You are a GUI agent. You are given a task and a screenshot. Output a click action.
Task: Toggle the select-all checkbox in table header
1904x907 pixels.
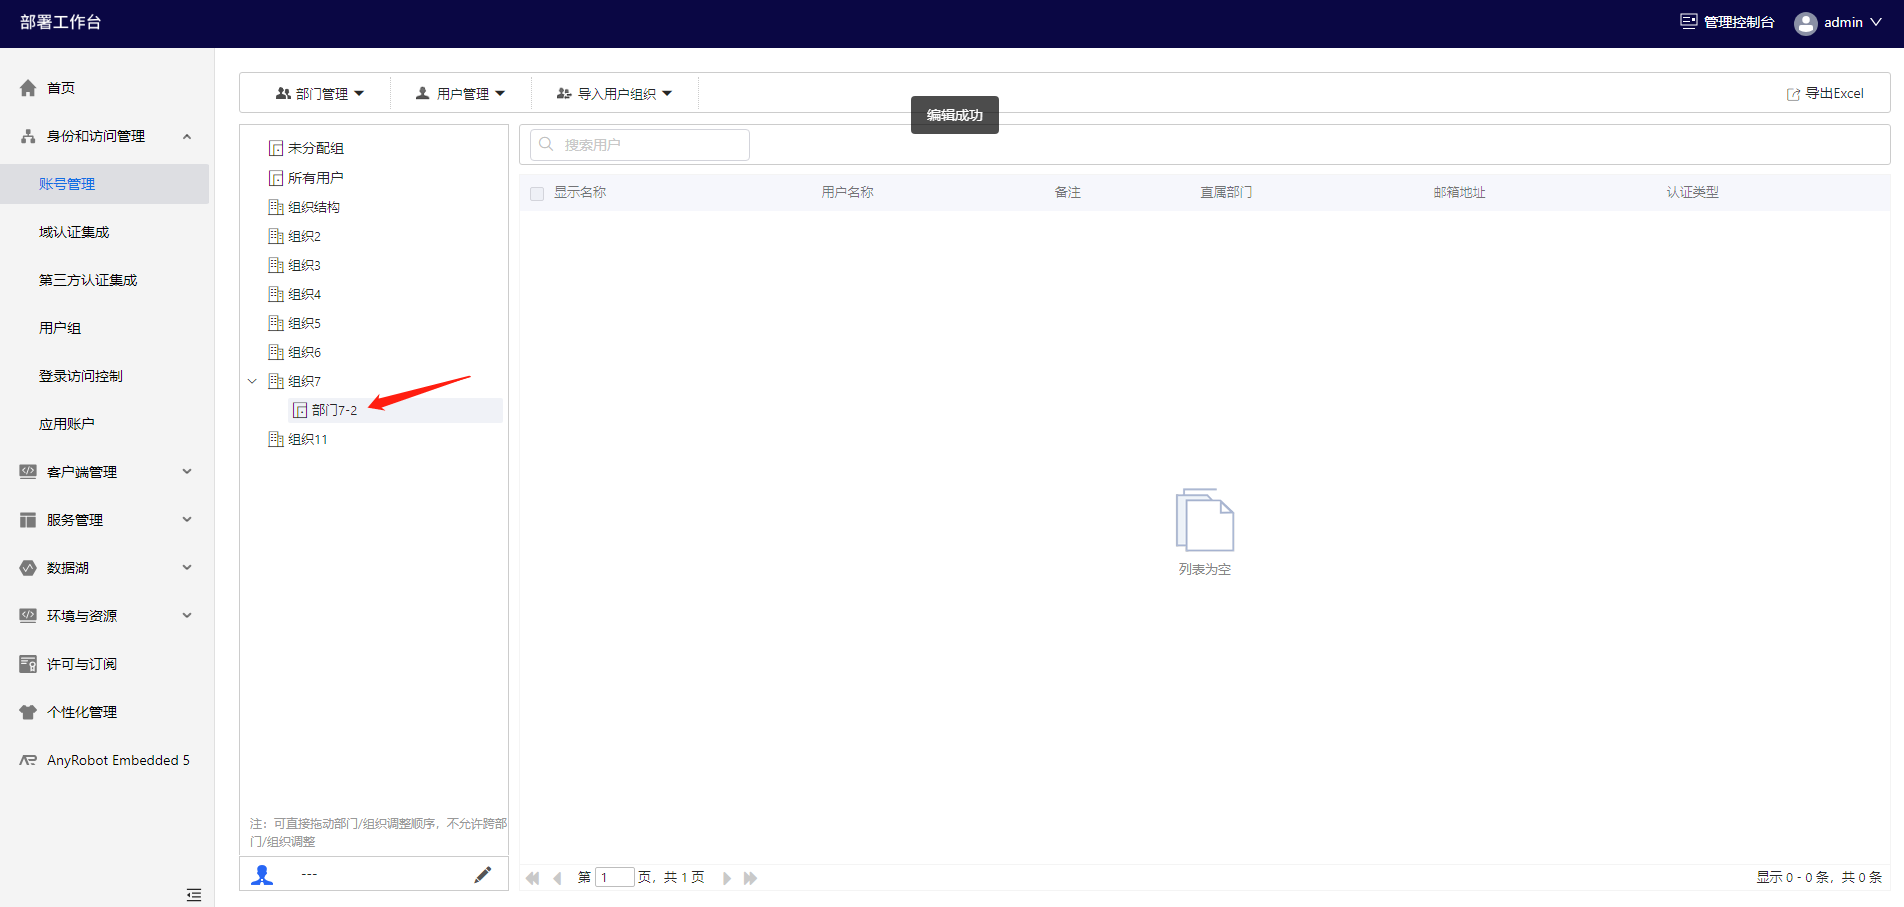tap(537, 193)
